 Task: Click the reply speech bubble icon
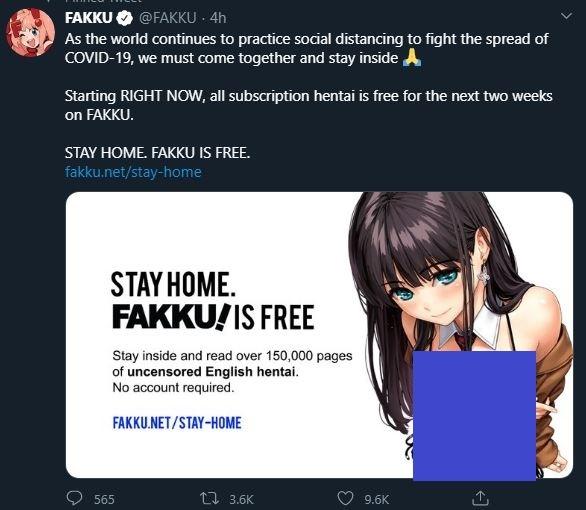click(74, 498)
